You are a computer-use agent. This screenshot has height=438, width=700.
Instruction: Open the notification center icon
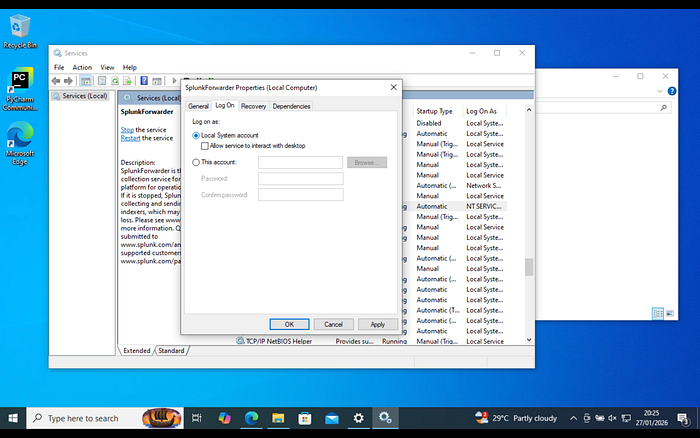tap(683, 419)
